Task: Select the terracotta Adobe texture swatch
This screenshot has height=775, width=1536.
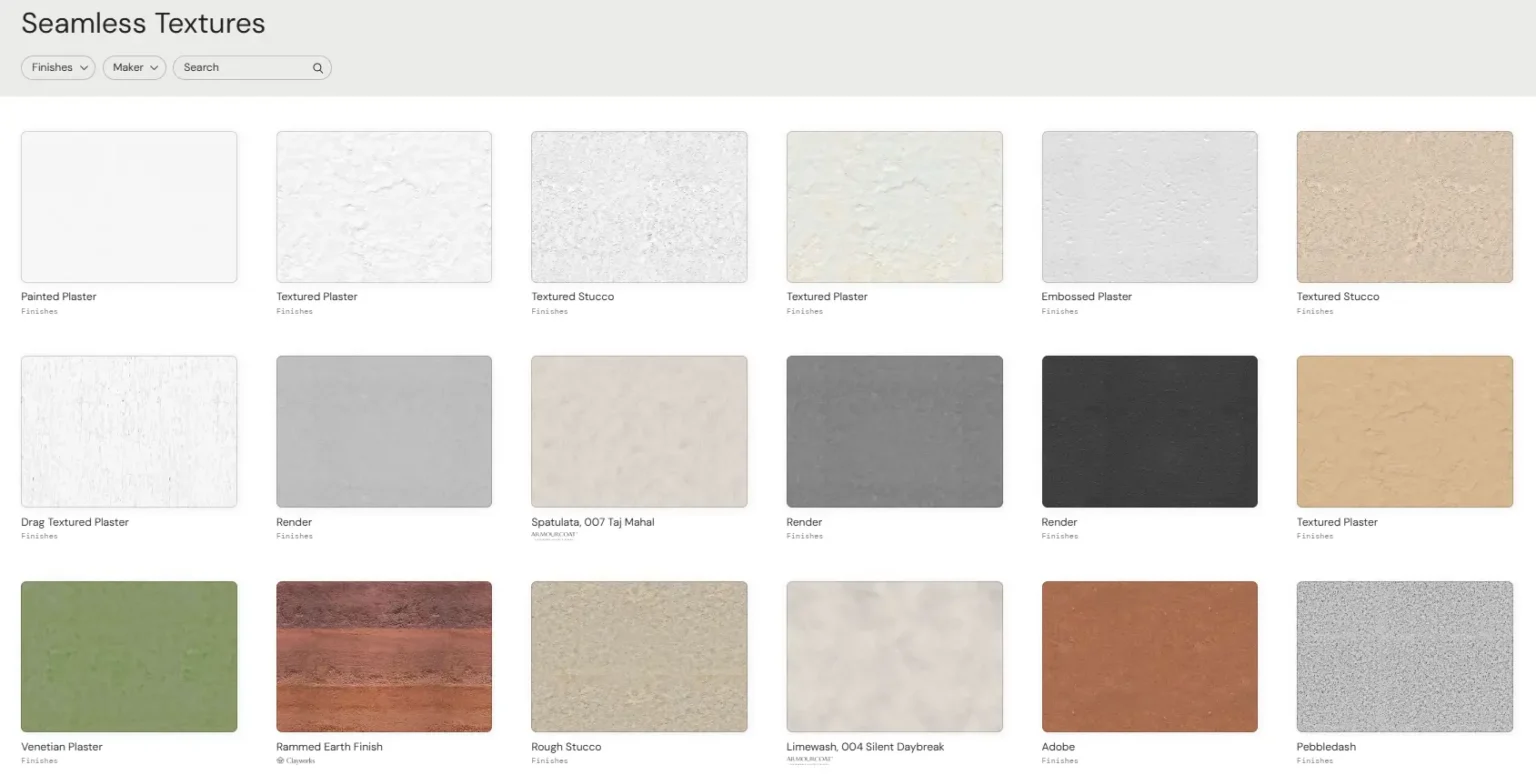Action: pos(1149,656)
